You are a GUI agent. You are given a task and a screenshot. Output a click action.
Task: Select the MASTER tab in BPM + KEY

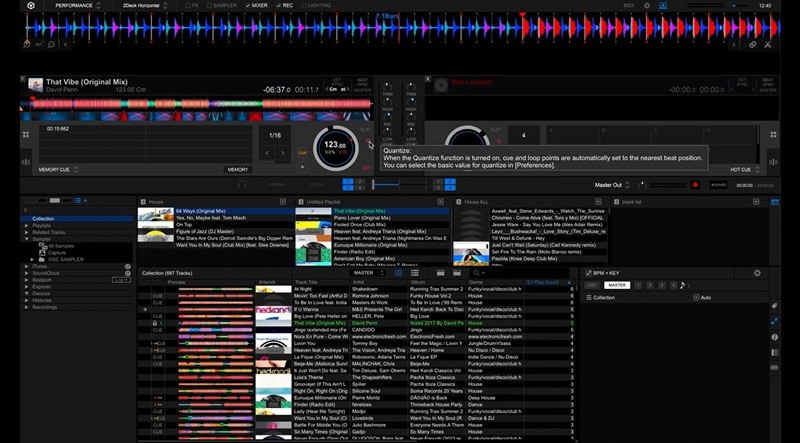pyautogui.click(x=617, y=285)
